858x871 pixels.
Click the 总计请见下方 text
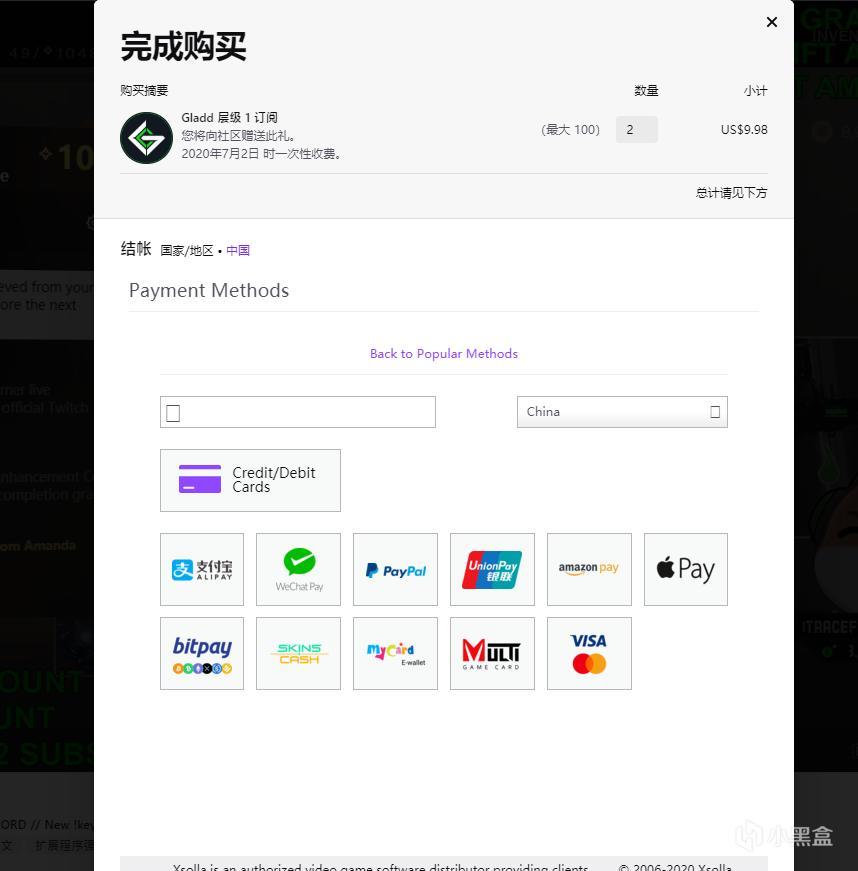(x=731, y=193)
